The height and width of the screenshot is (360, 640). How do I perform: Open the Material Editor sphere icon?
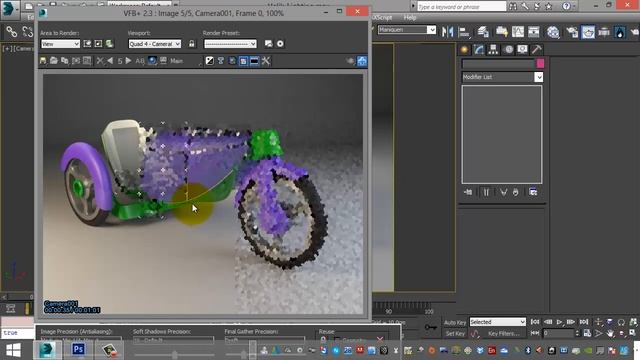(553, 32)
